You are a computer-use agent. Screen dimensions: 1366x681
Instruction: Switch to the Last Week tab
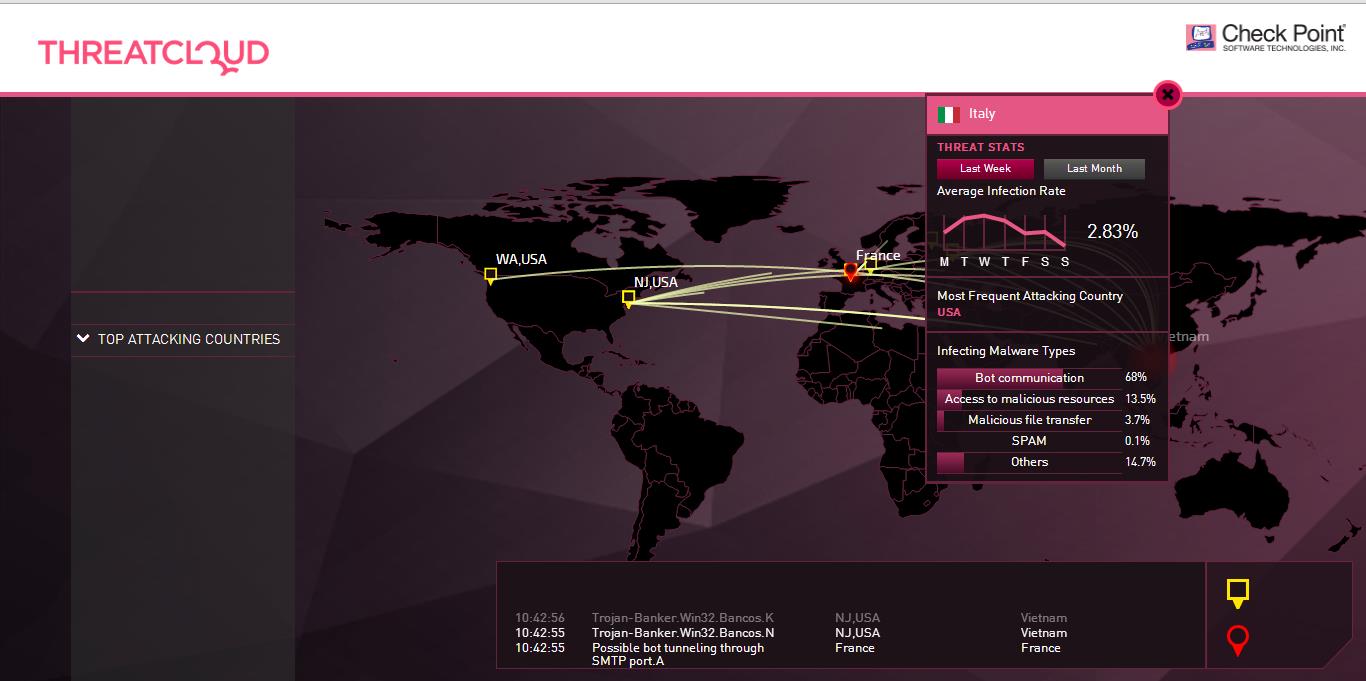tap(985, 169)
